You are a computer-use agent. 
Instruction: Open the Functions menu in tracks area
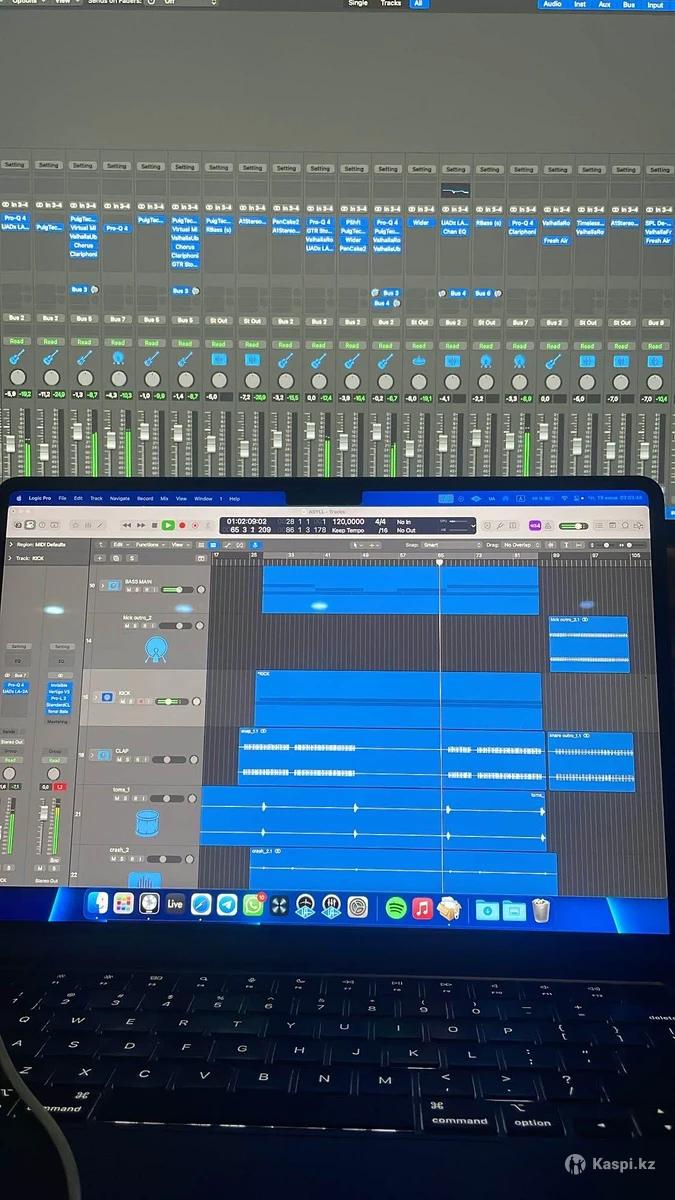pos(150,545)
